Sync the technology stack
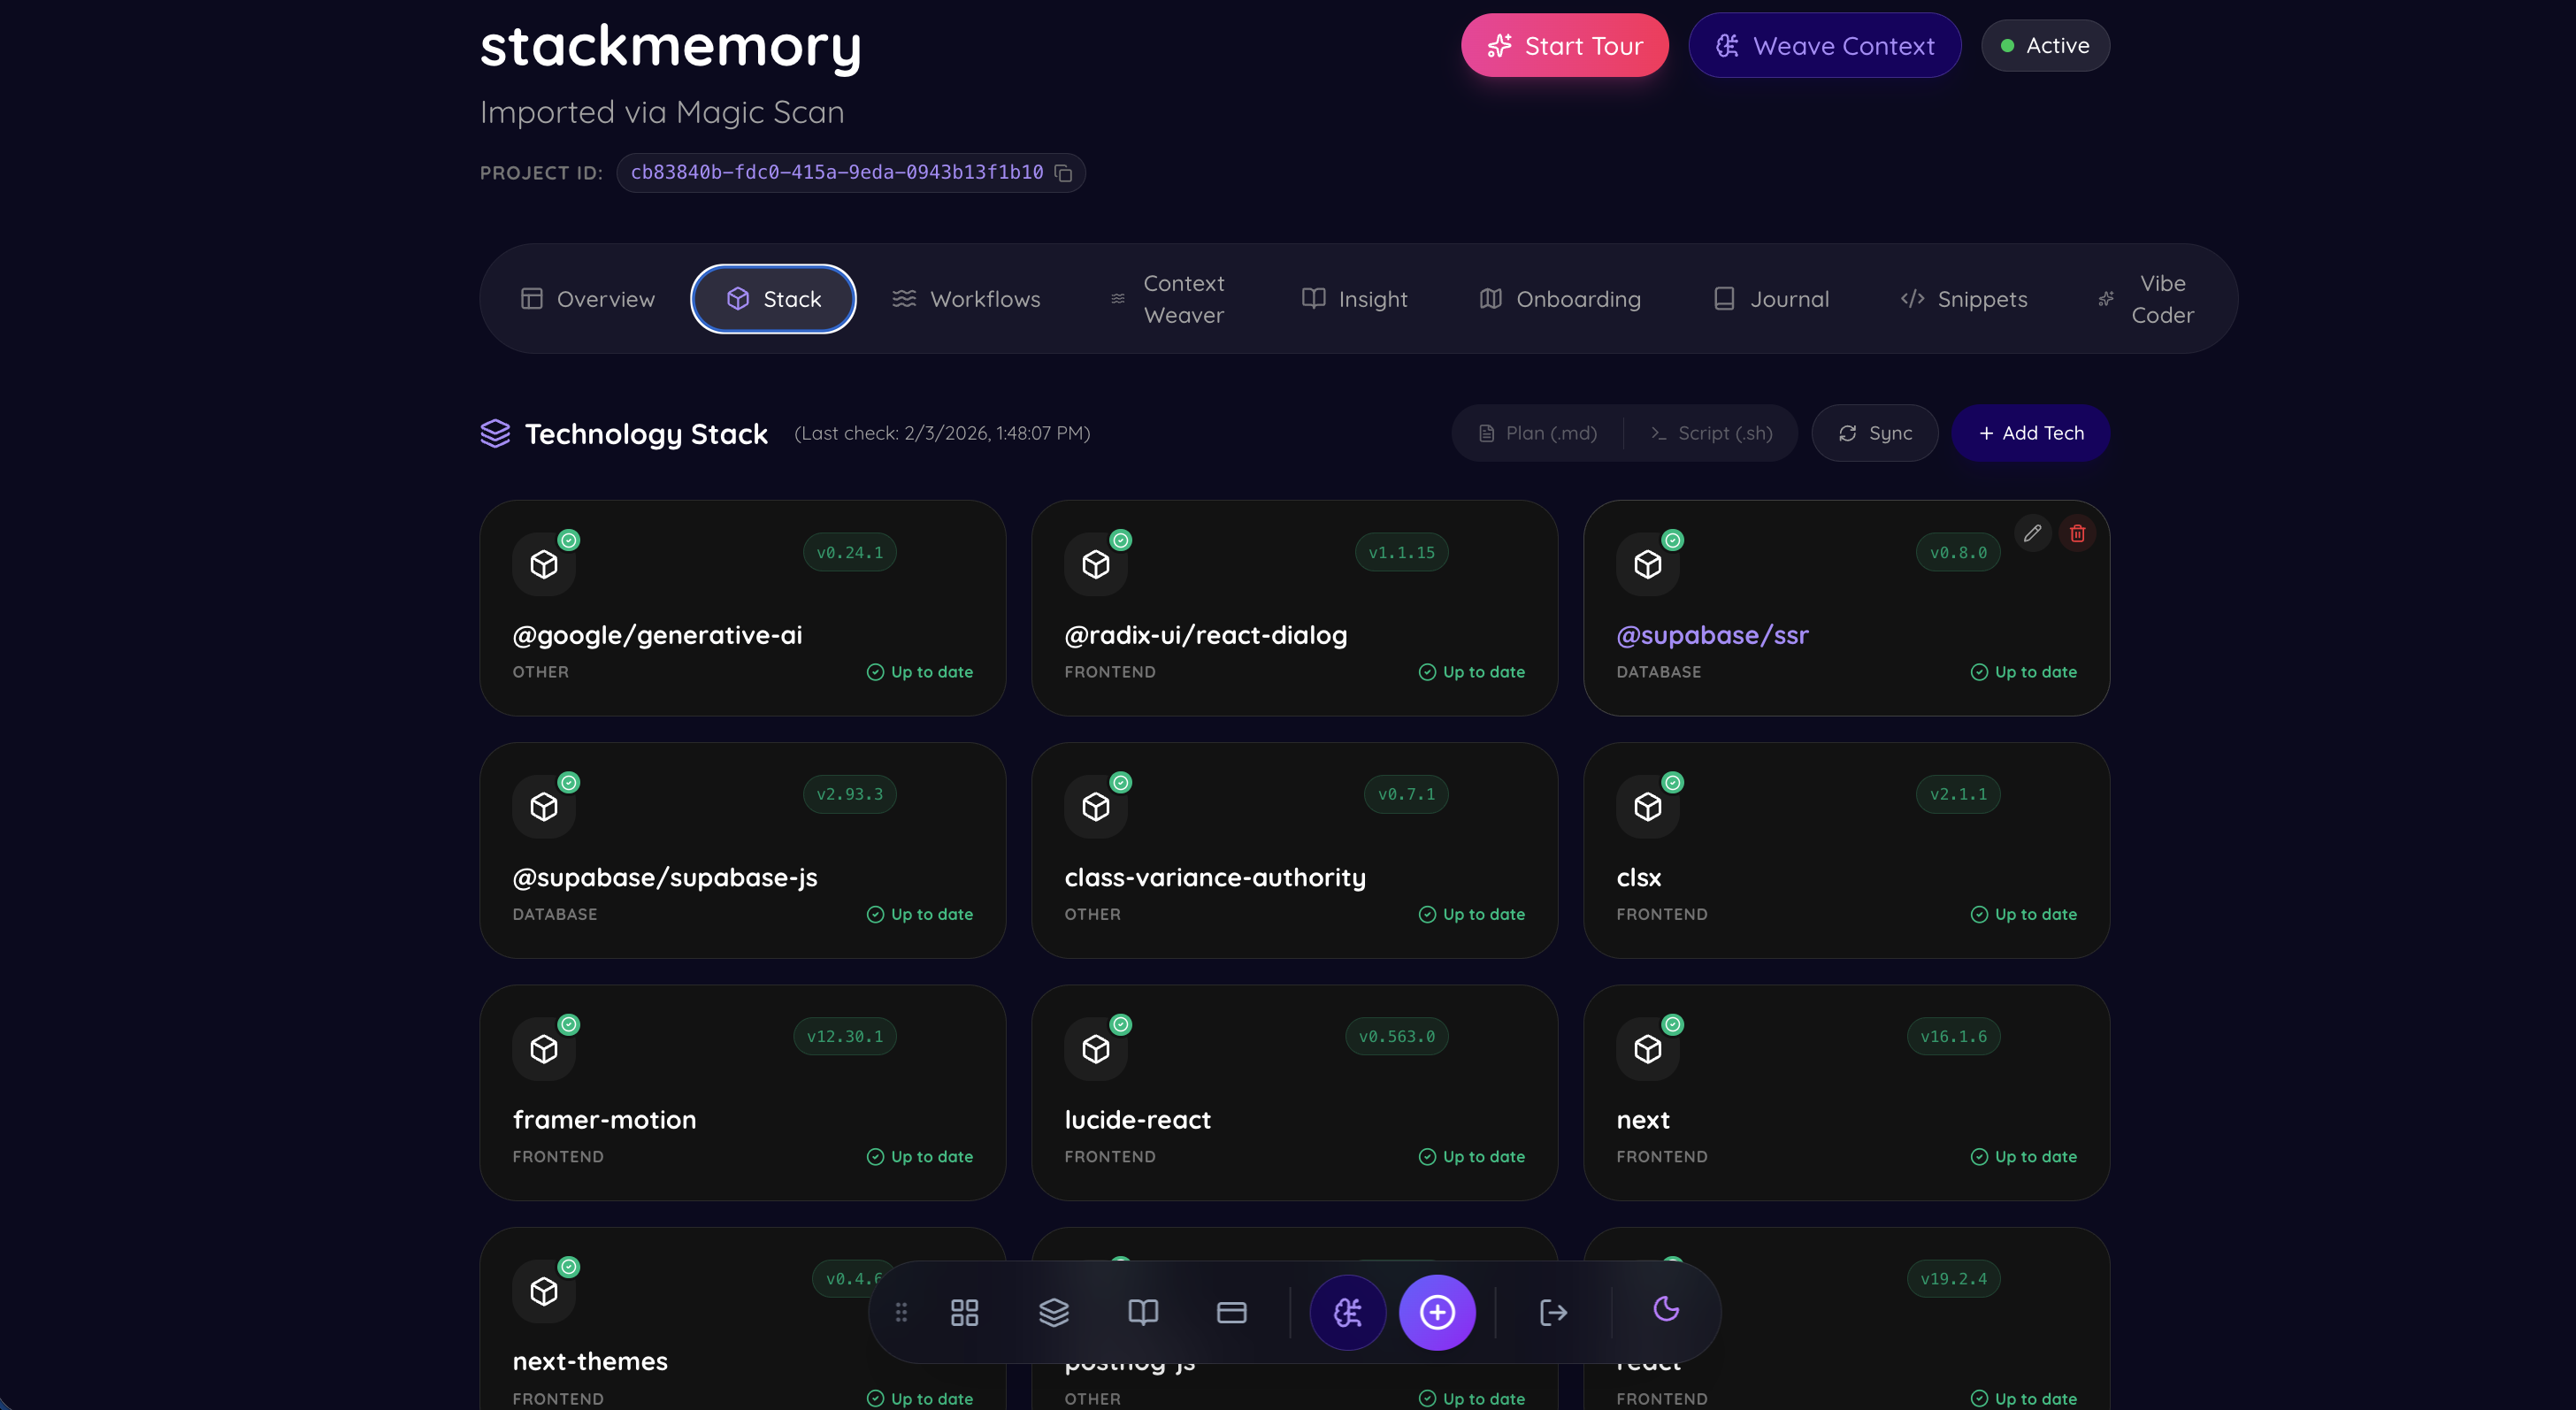Screen dimensions: 2576x1410 coord(1875,433)
